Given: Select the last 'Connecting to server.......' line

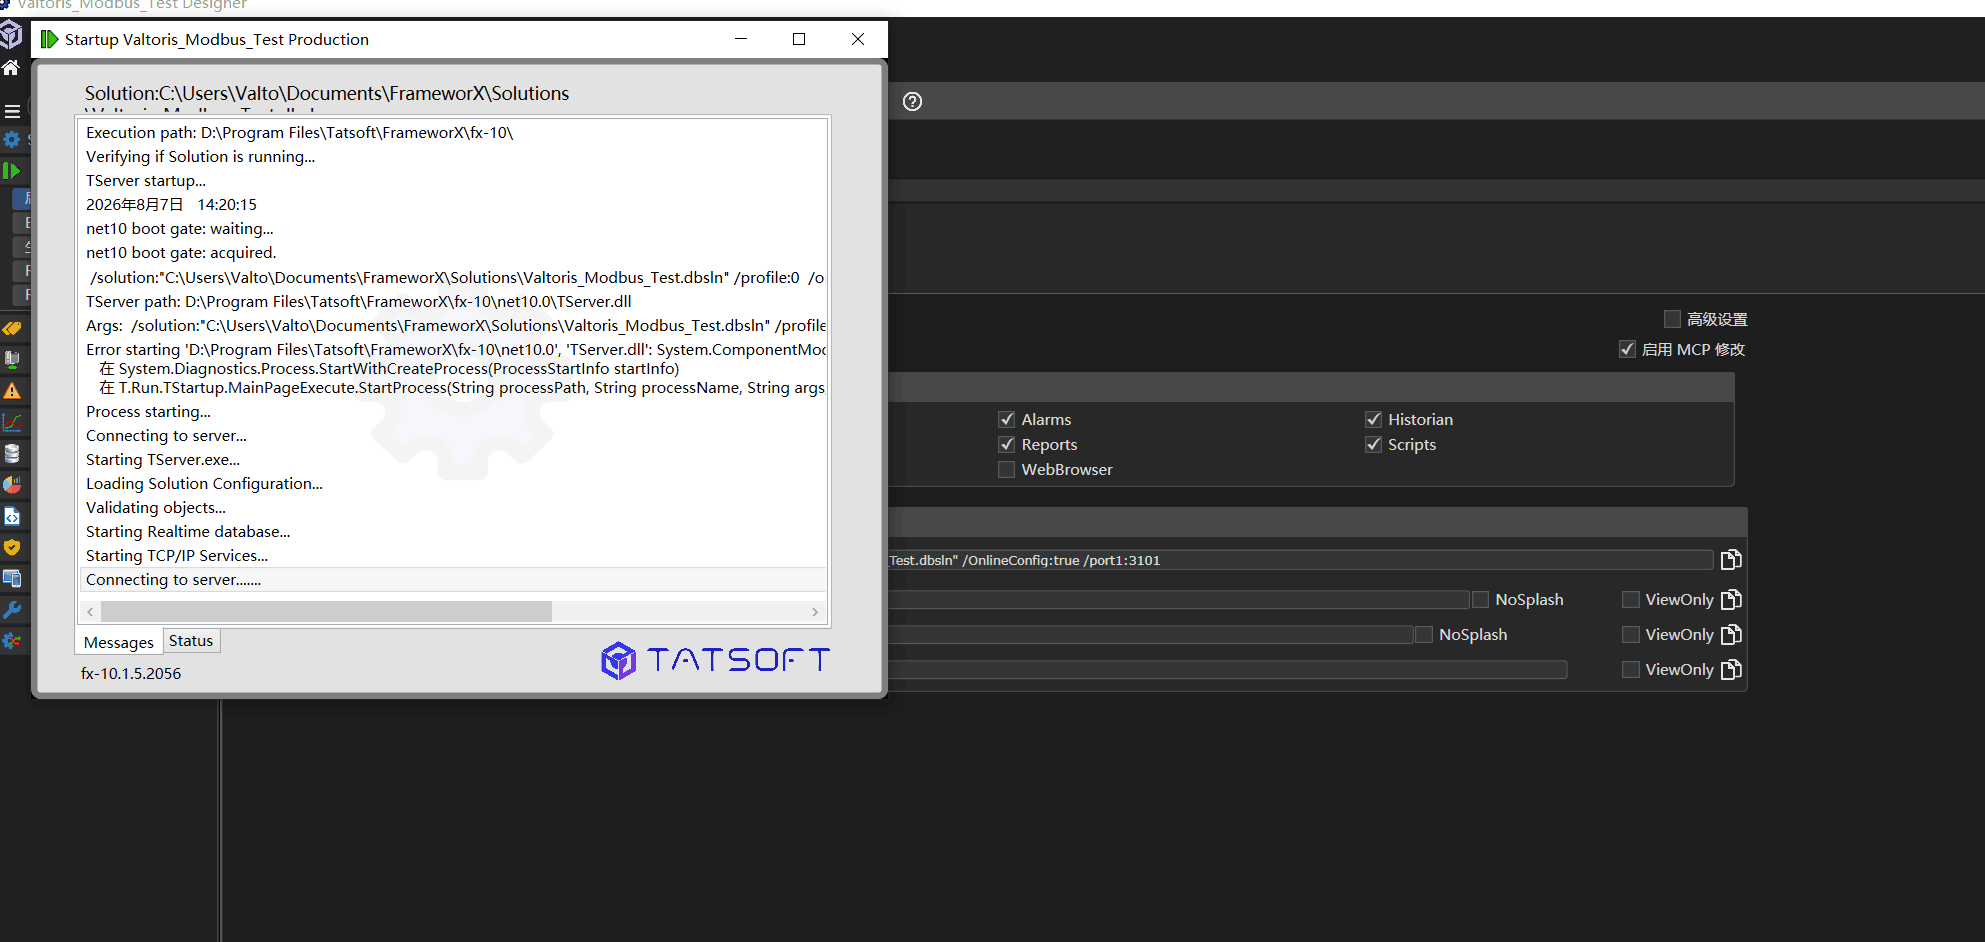Looking at the screenshot, I should click(x=453, y=579).
